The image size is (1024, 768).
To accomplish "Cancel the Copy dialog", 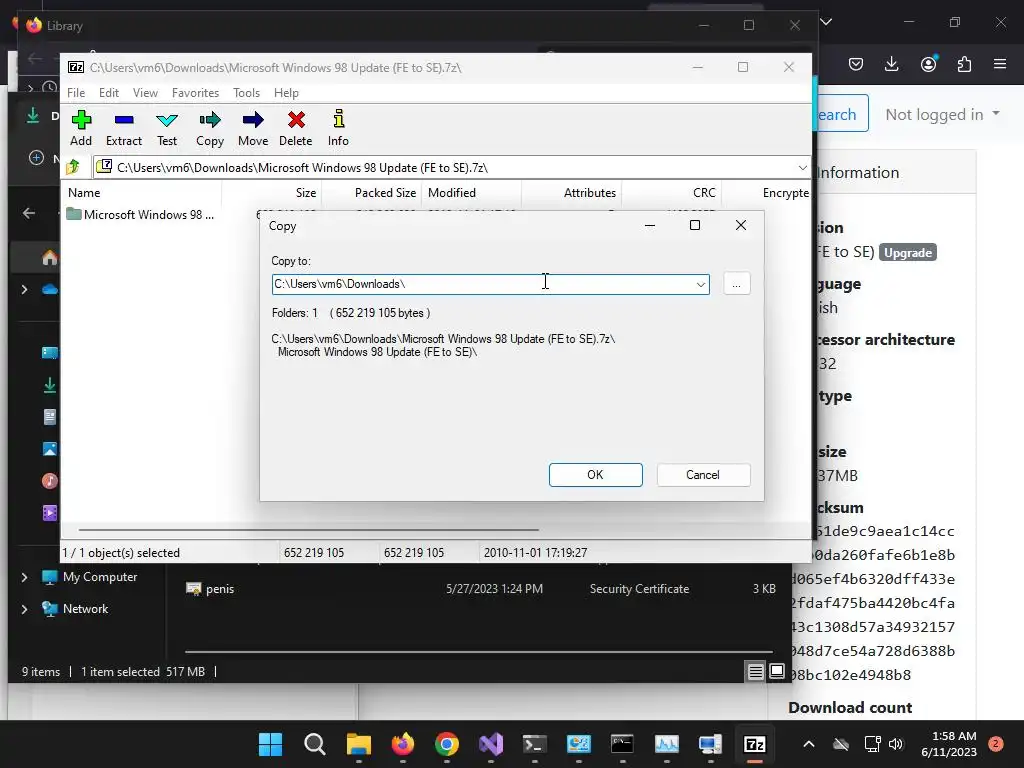I will (703, 475).
